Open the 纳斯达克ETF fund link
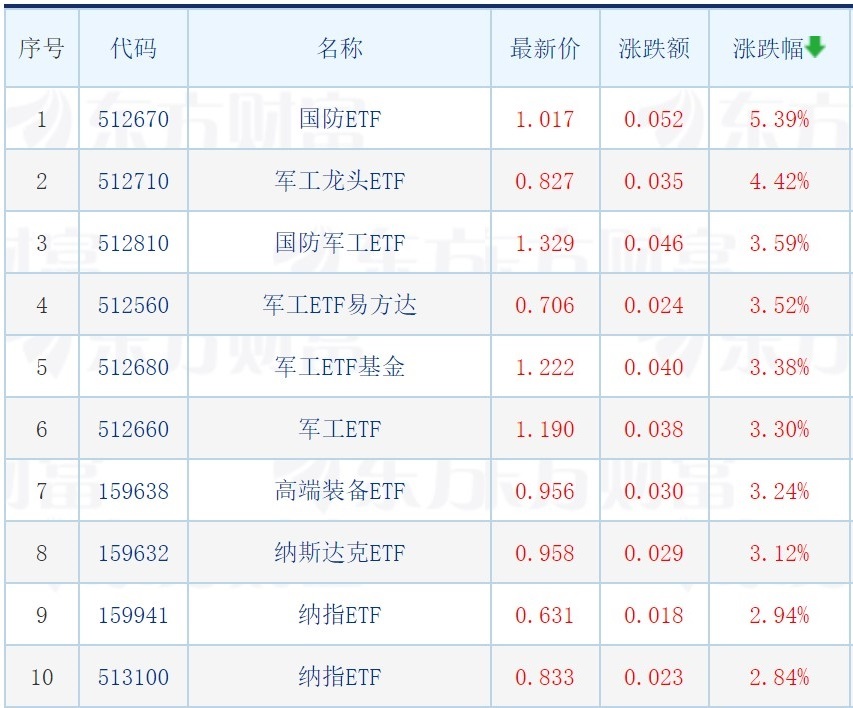The width and height of the screenshot is (853, 708). click(x=339, y=553)
